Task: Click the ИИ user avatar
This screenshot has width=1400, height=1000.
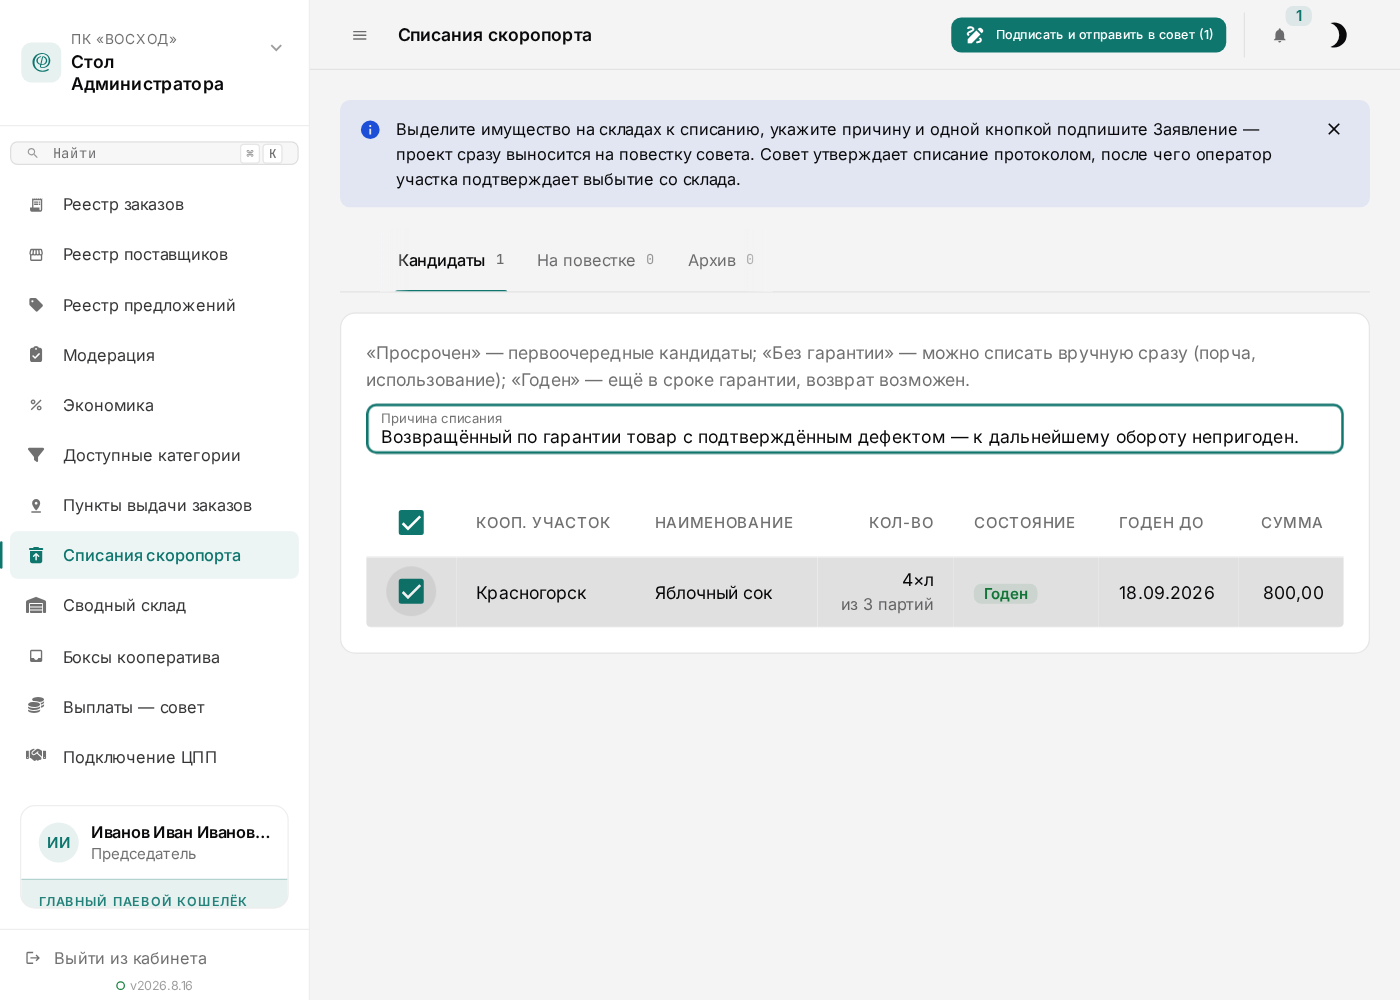Action: pyautogui.click(x=59, y=843)
